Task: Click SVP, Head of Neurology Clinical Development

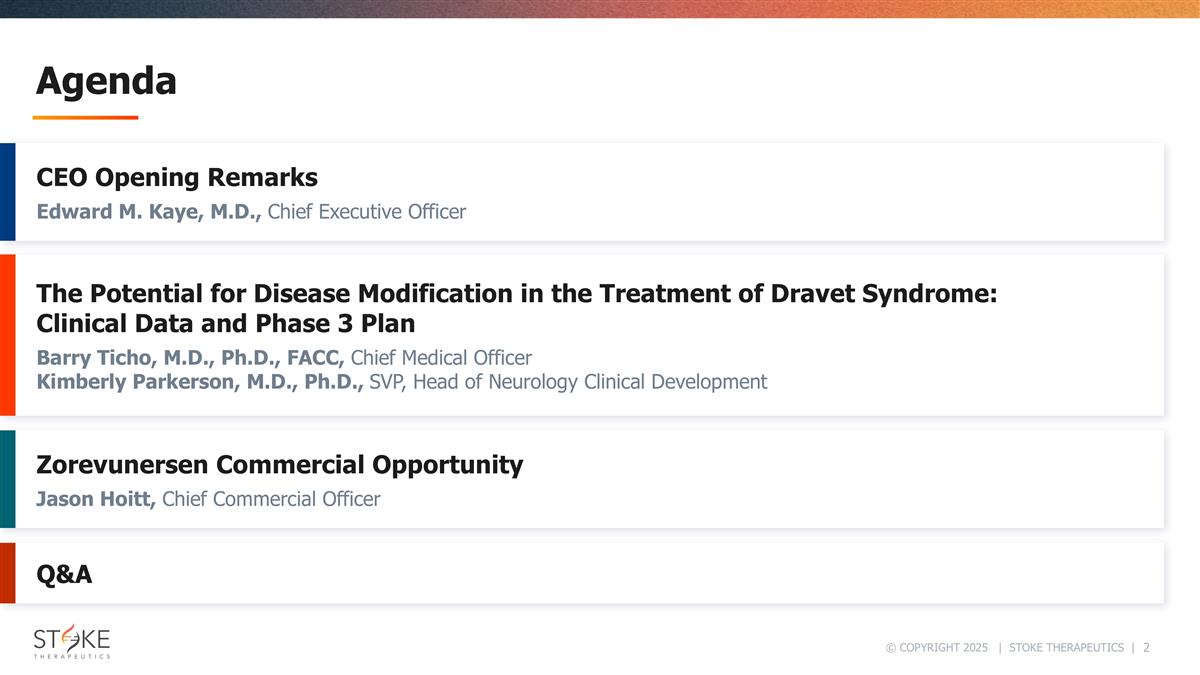Action: [568, 382]
